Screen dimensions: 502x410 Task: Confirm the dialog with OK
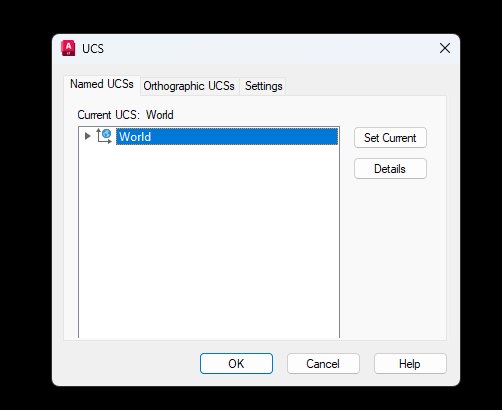pos(236,364)
